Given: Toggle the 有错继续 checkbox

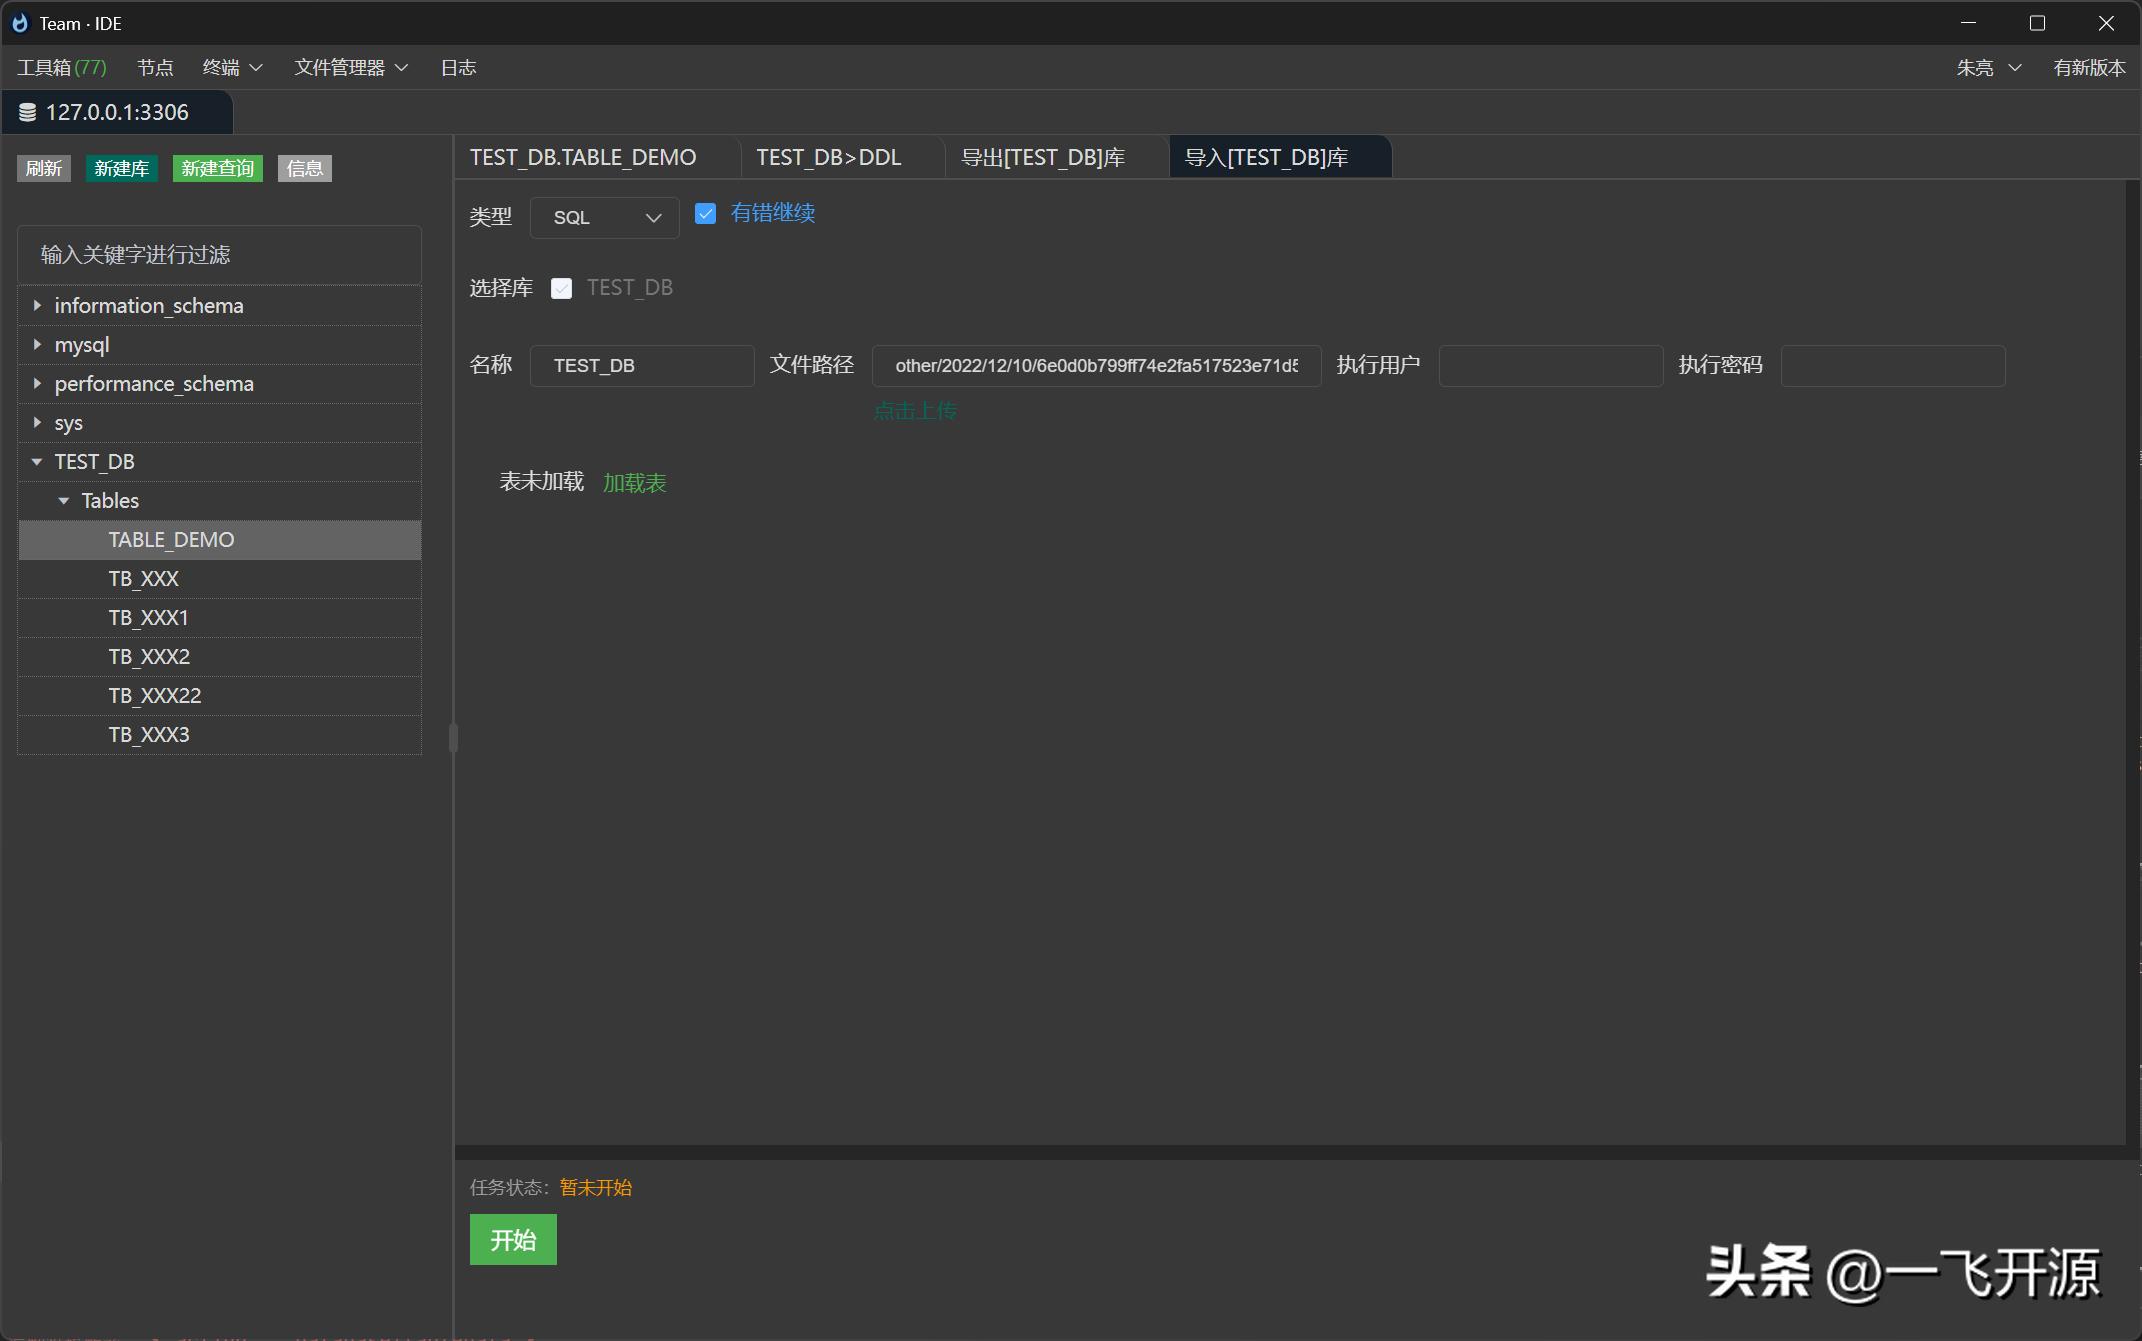Looking at the screenshot, I should click(705, 214).
